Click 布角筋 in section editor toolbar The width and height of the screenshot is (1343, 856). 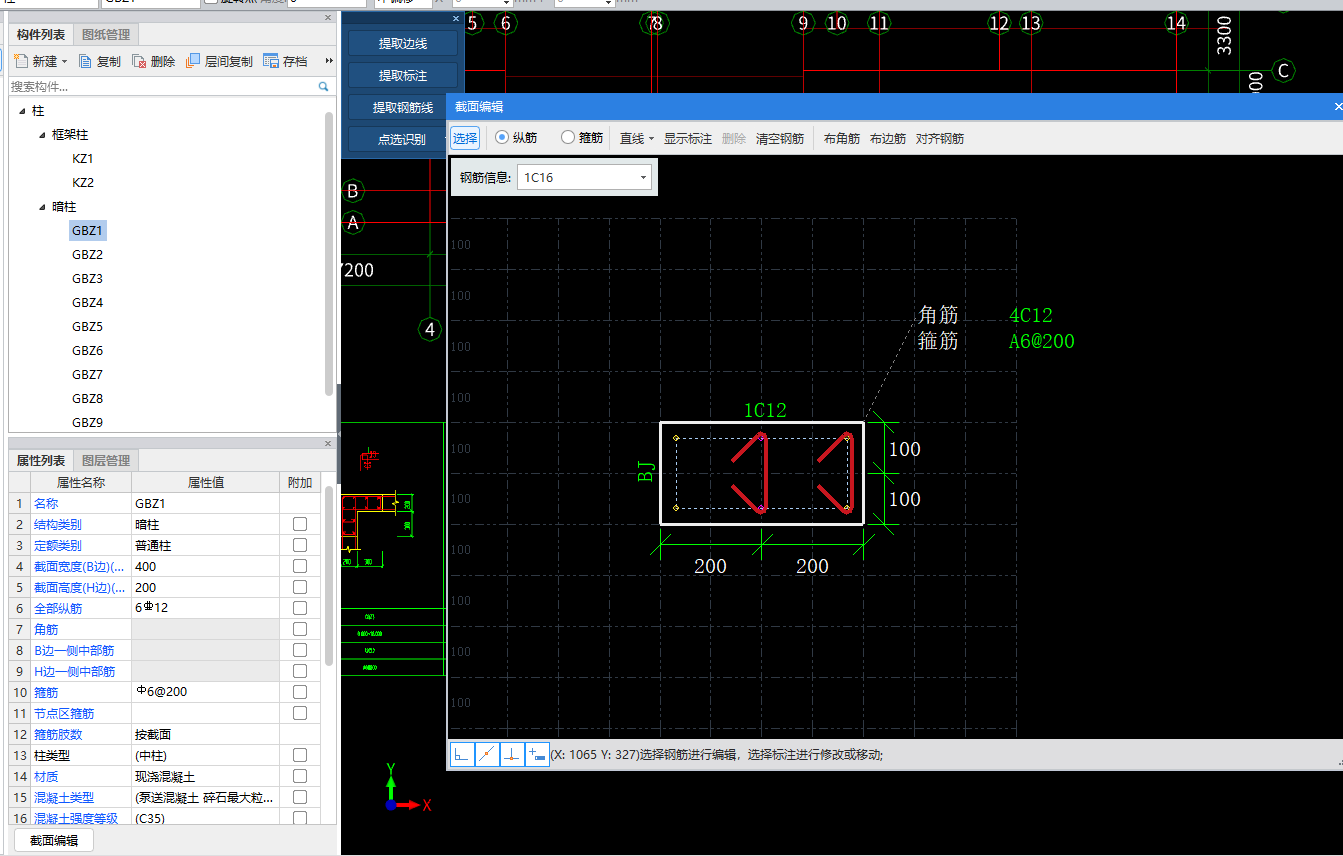coord(842,139)
